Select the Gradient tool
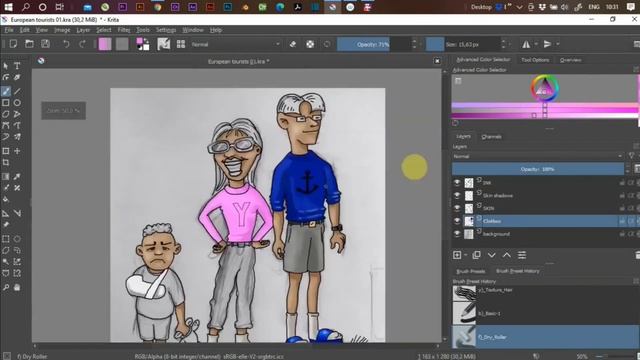Image resolution: width=640 pixels, height=360 pixels. (6, 177)
